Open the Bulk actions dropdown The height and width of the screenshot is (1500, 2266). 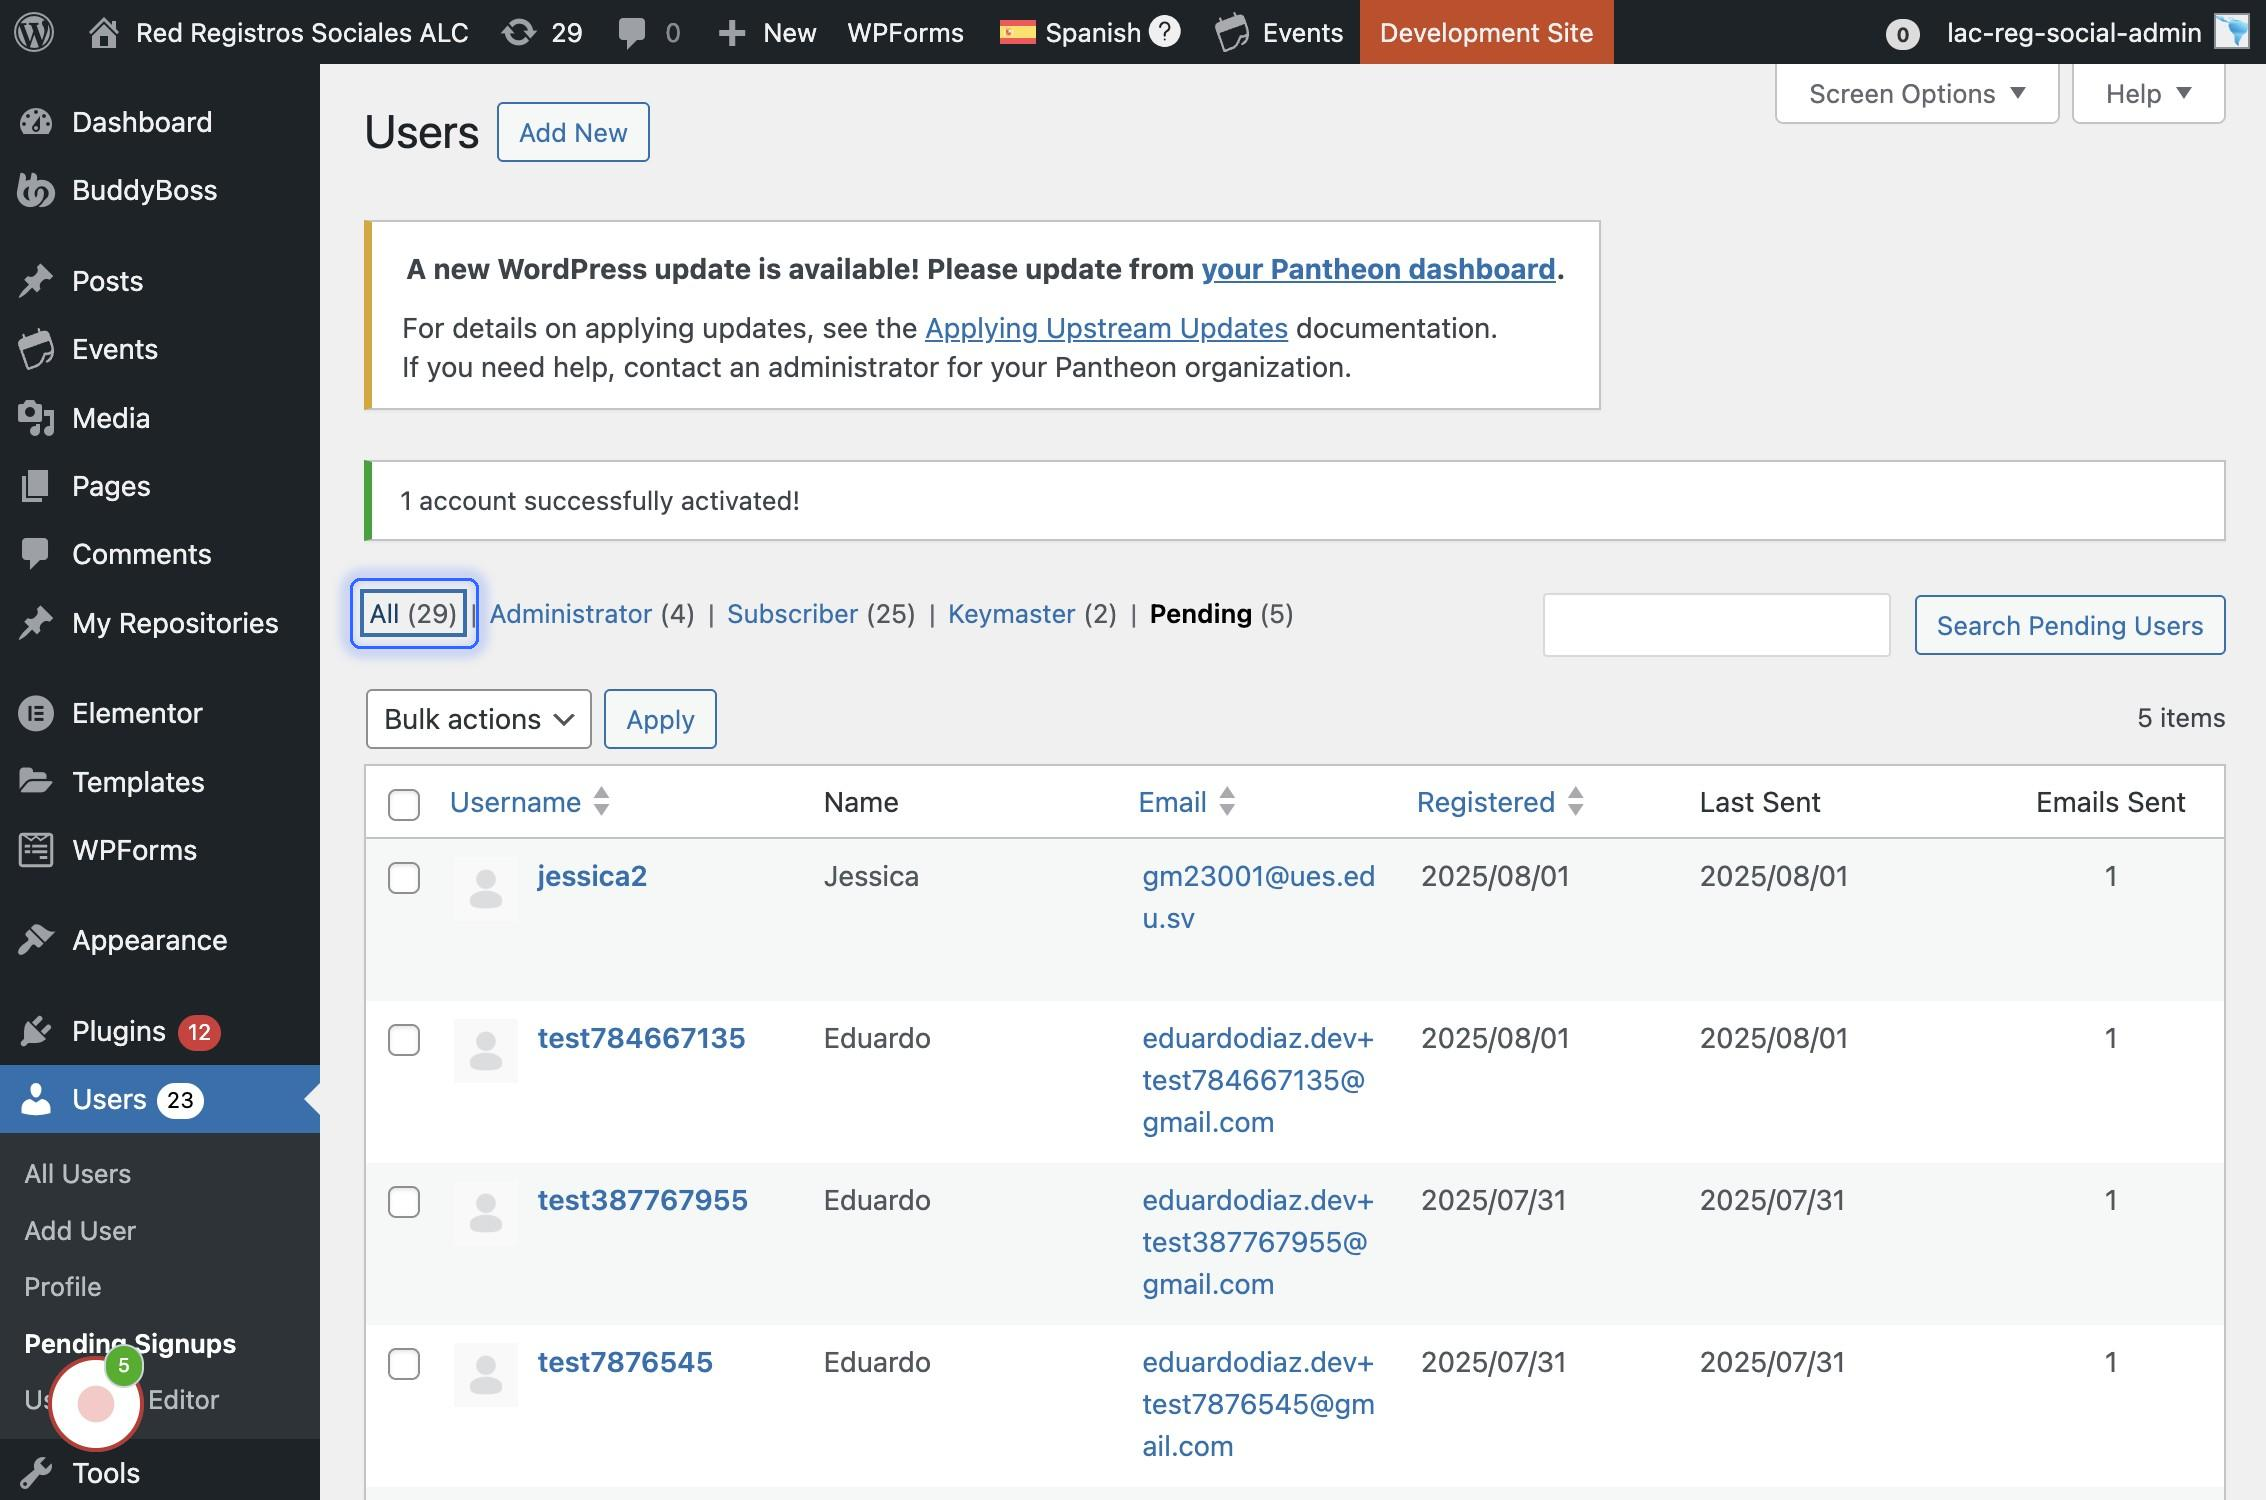[x=478, y=719]
